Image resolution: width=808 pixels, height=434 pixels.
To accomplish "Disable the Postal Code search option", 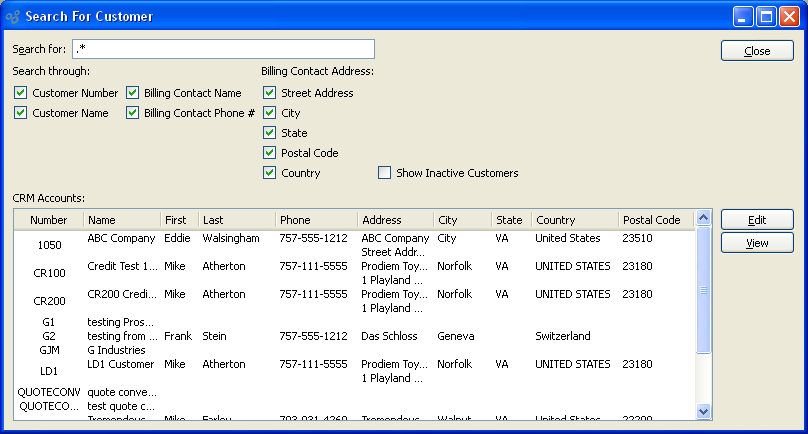I will click(x=269, y=153).
